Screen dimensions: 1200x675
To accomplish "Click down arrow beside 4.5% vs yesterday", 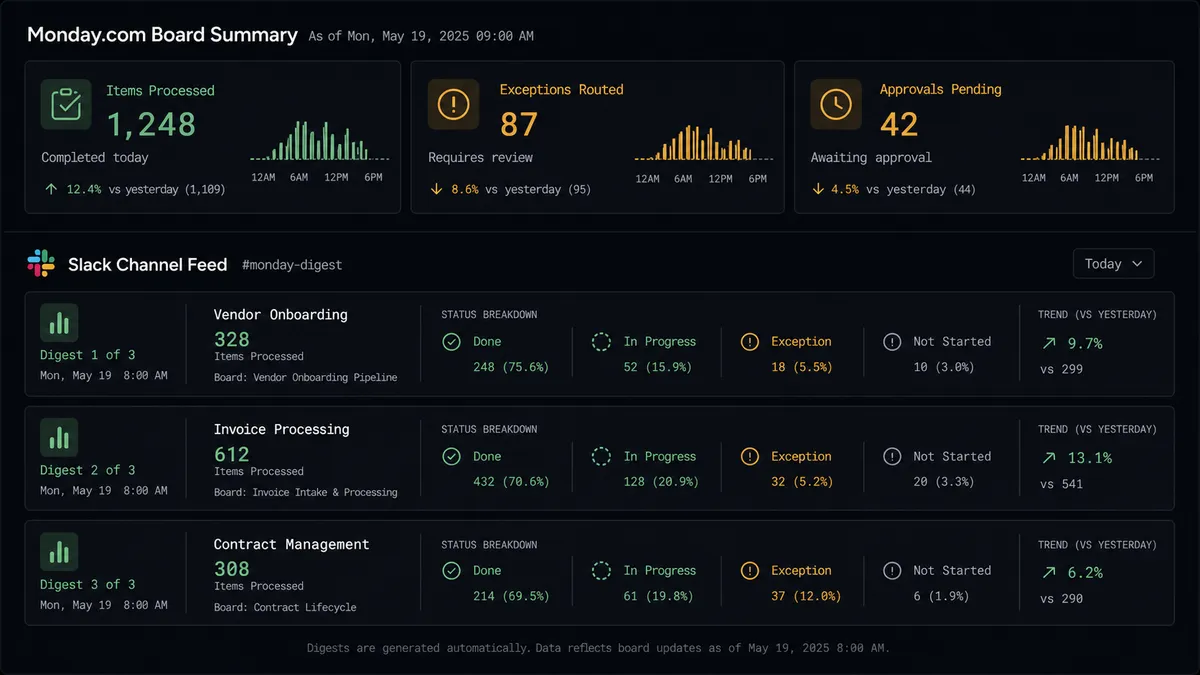I will 818,189.
